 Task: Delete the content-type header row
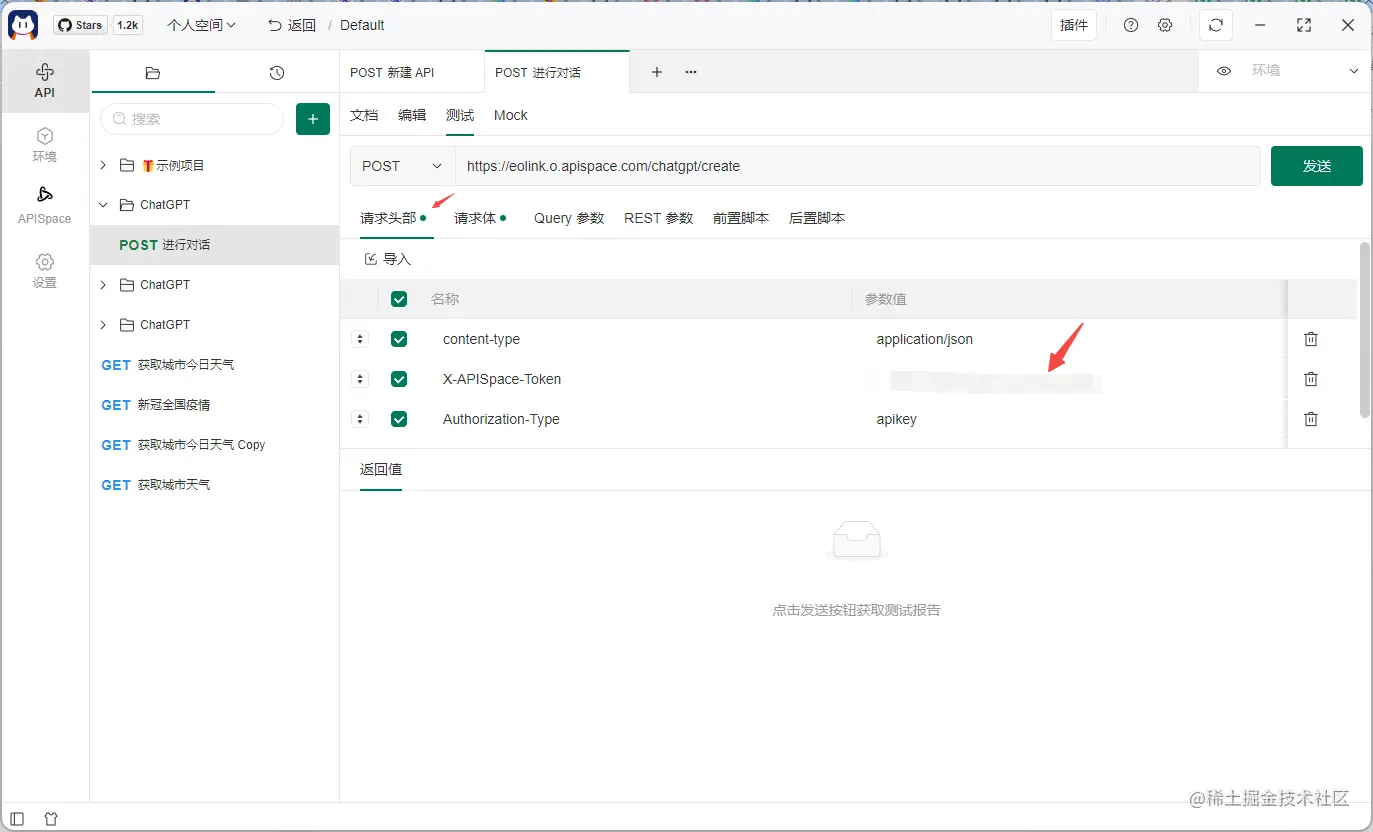pyautogui.click(x=1311, y=339)
